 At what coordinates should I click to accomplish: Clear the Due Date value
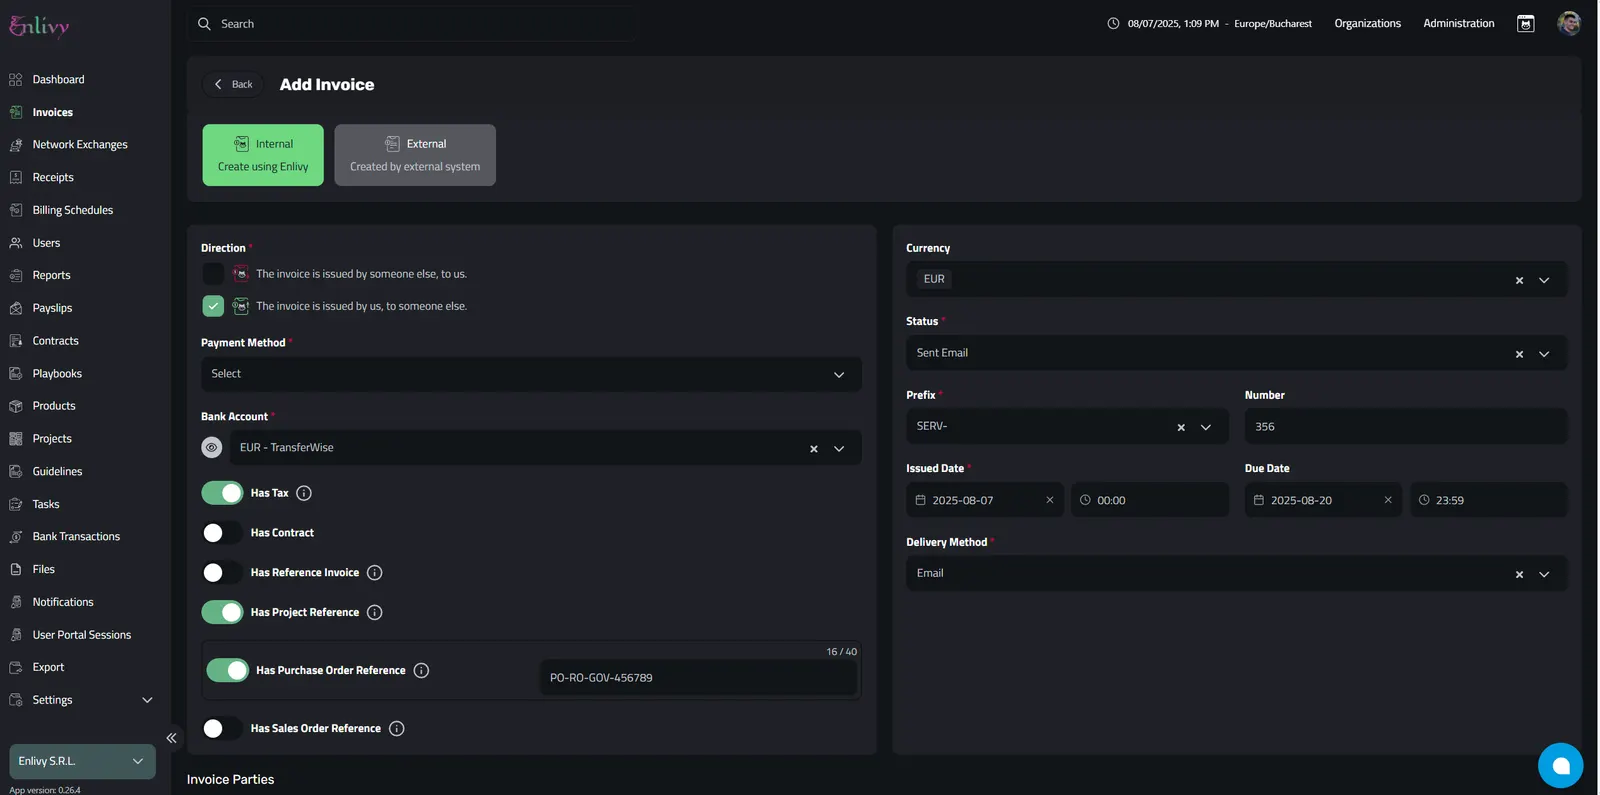[1387, 500]
